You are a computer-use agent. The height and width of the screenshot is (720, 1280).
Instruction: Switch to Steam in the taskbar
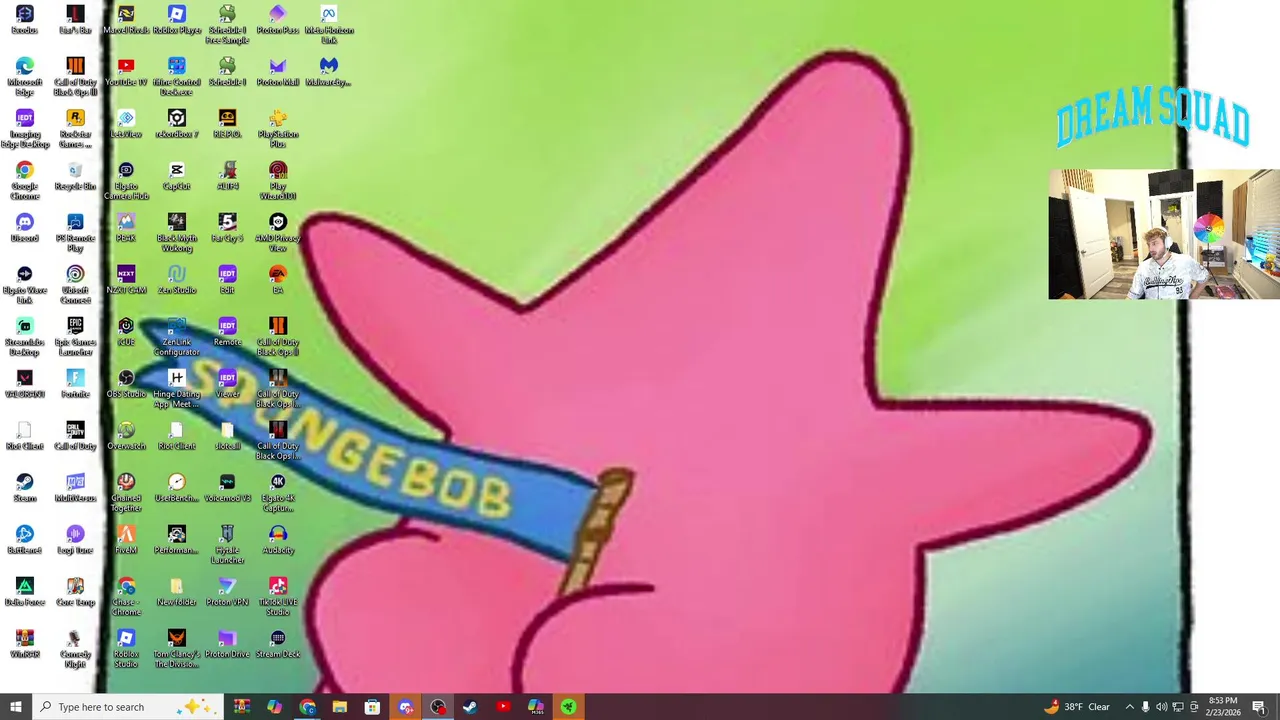470,707
